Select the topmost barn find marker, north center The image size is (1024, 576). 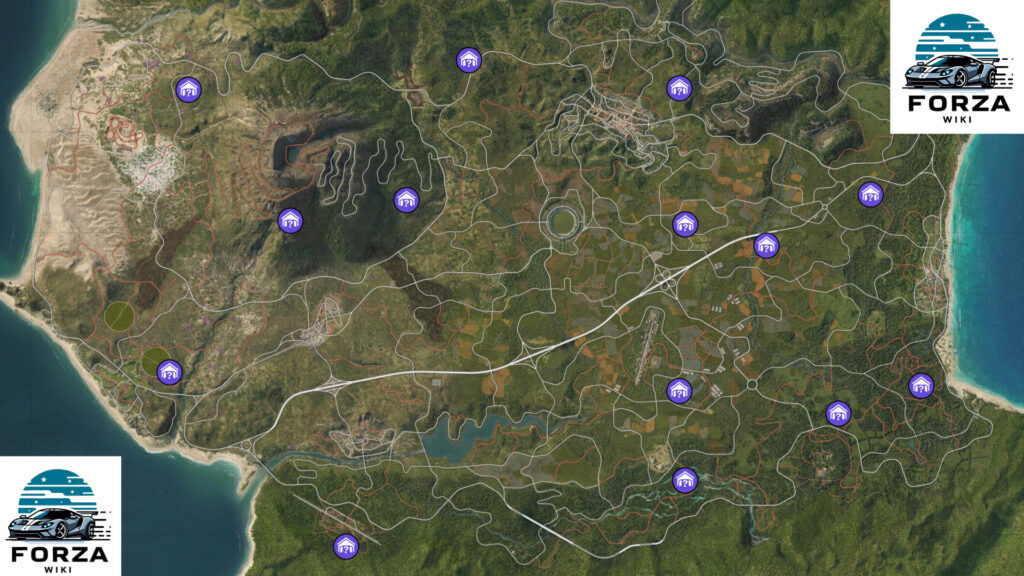468,60
